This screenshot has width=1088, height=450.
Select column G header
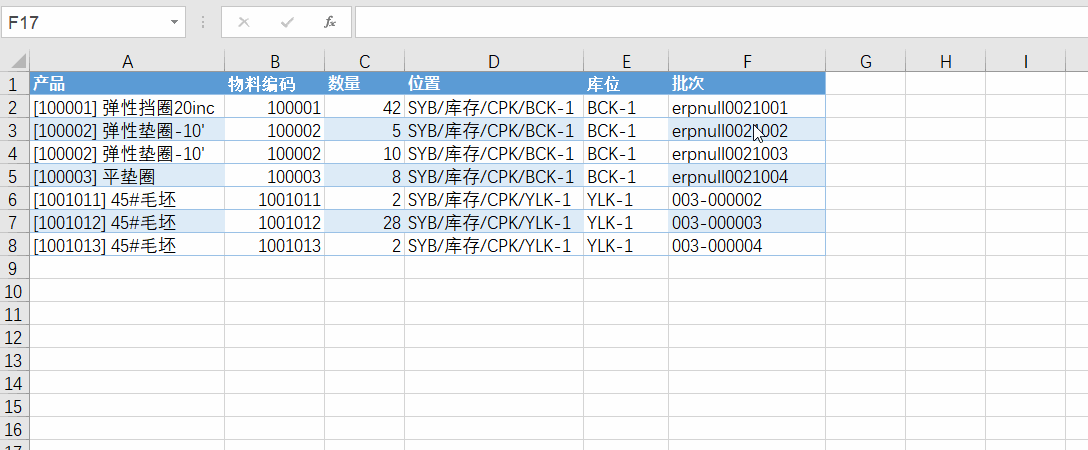865,62
